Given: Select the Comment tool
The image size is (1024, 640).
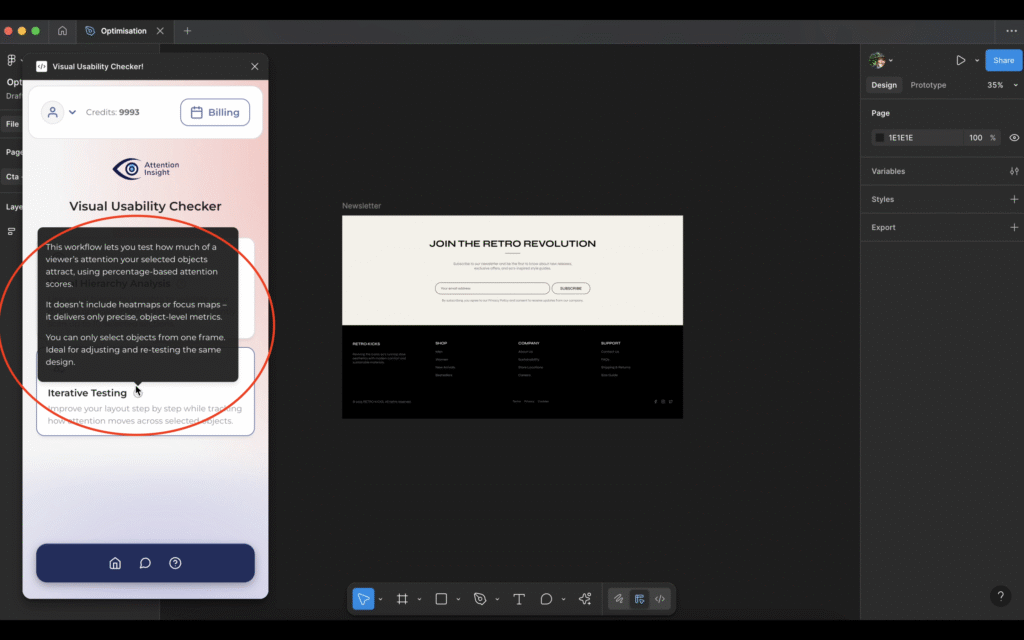Looking at the screenshot, I should (x=546, y=599).
